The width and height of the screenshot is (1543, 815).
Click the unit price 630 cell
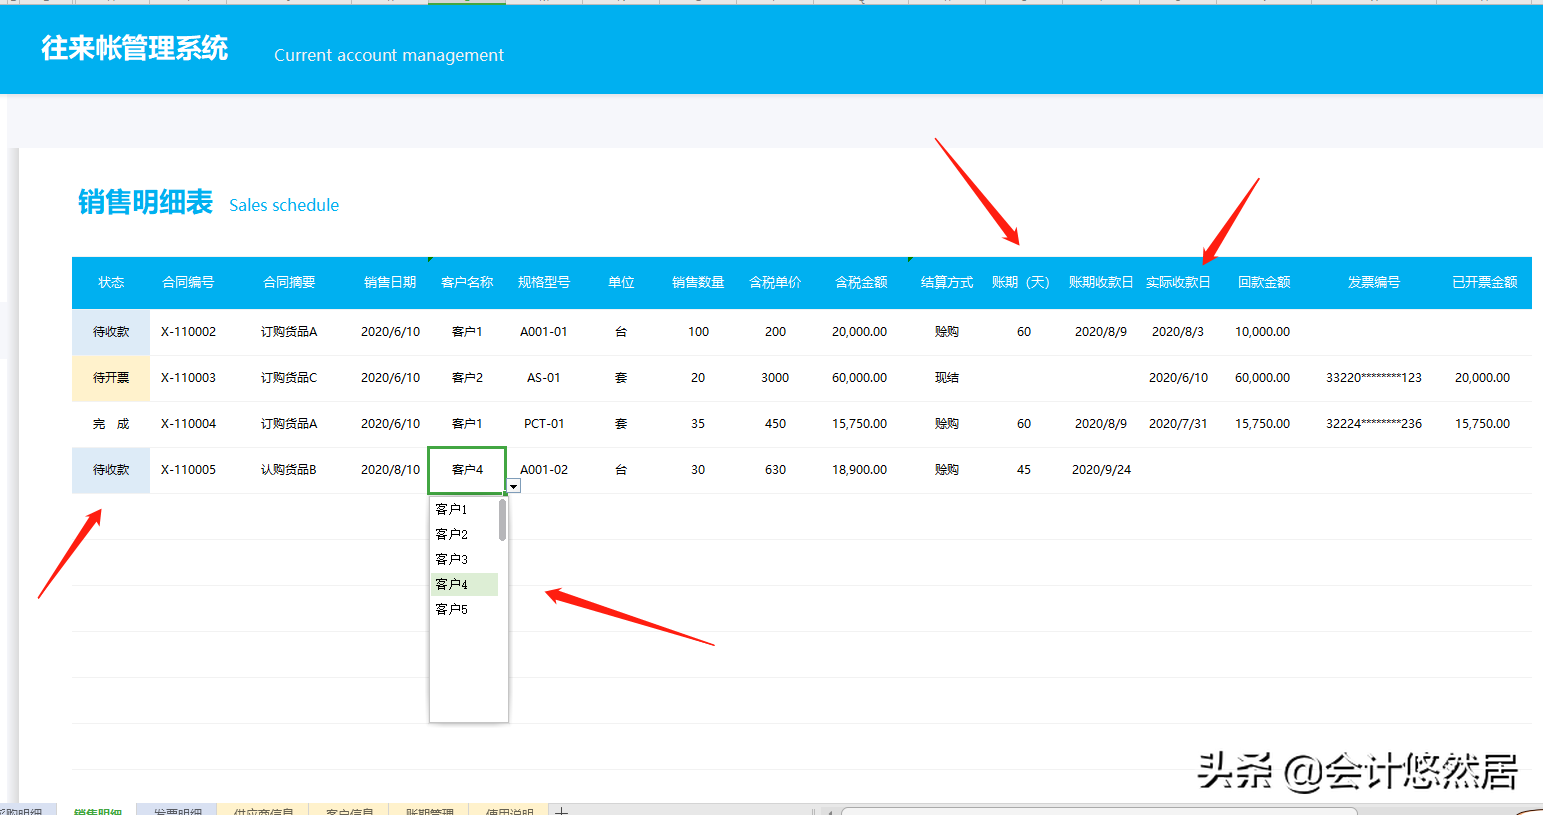[775, 470]
